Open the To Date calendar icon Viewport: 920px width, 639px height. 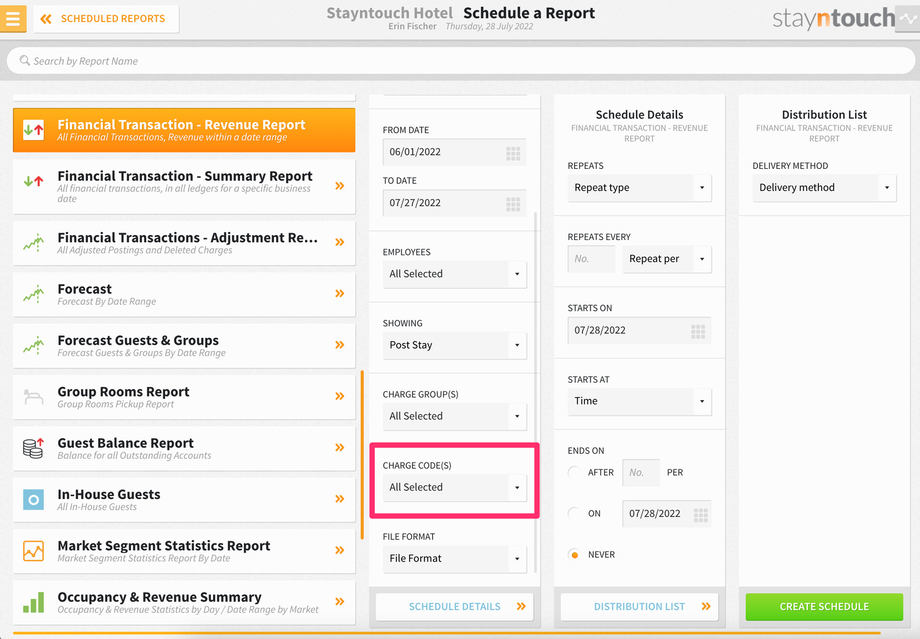point(513,204)
